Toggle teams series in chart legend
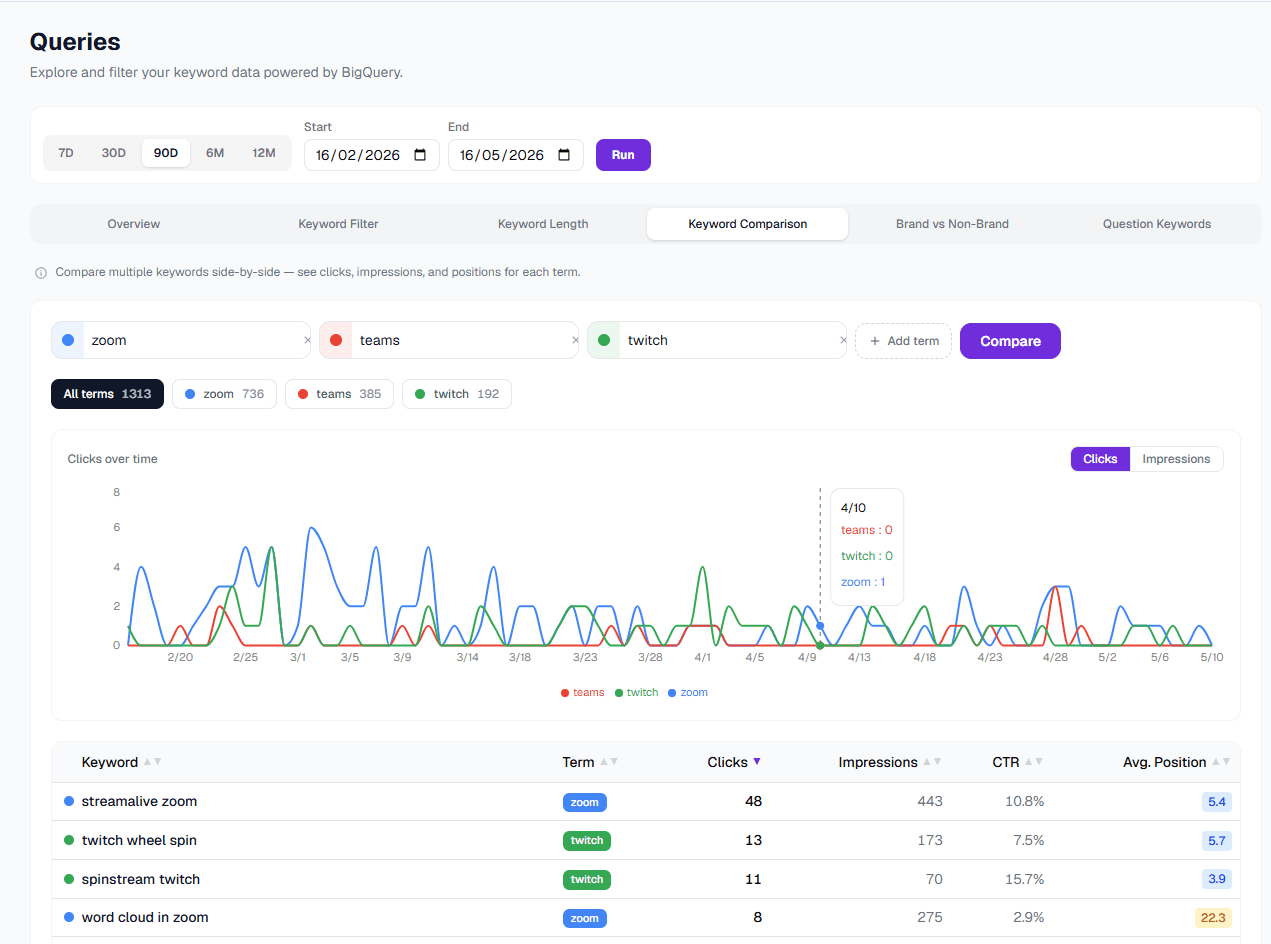1271x944 pixels. click(583, 692)
